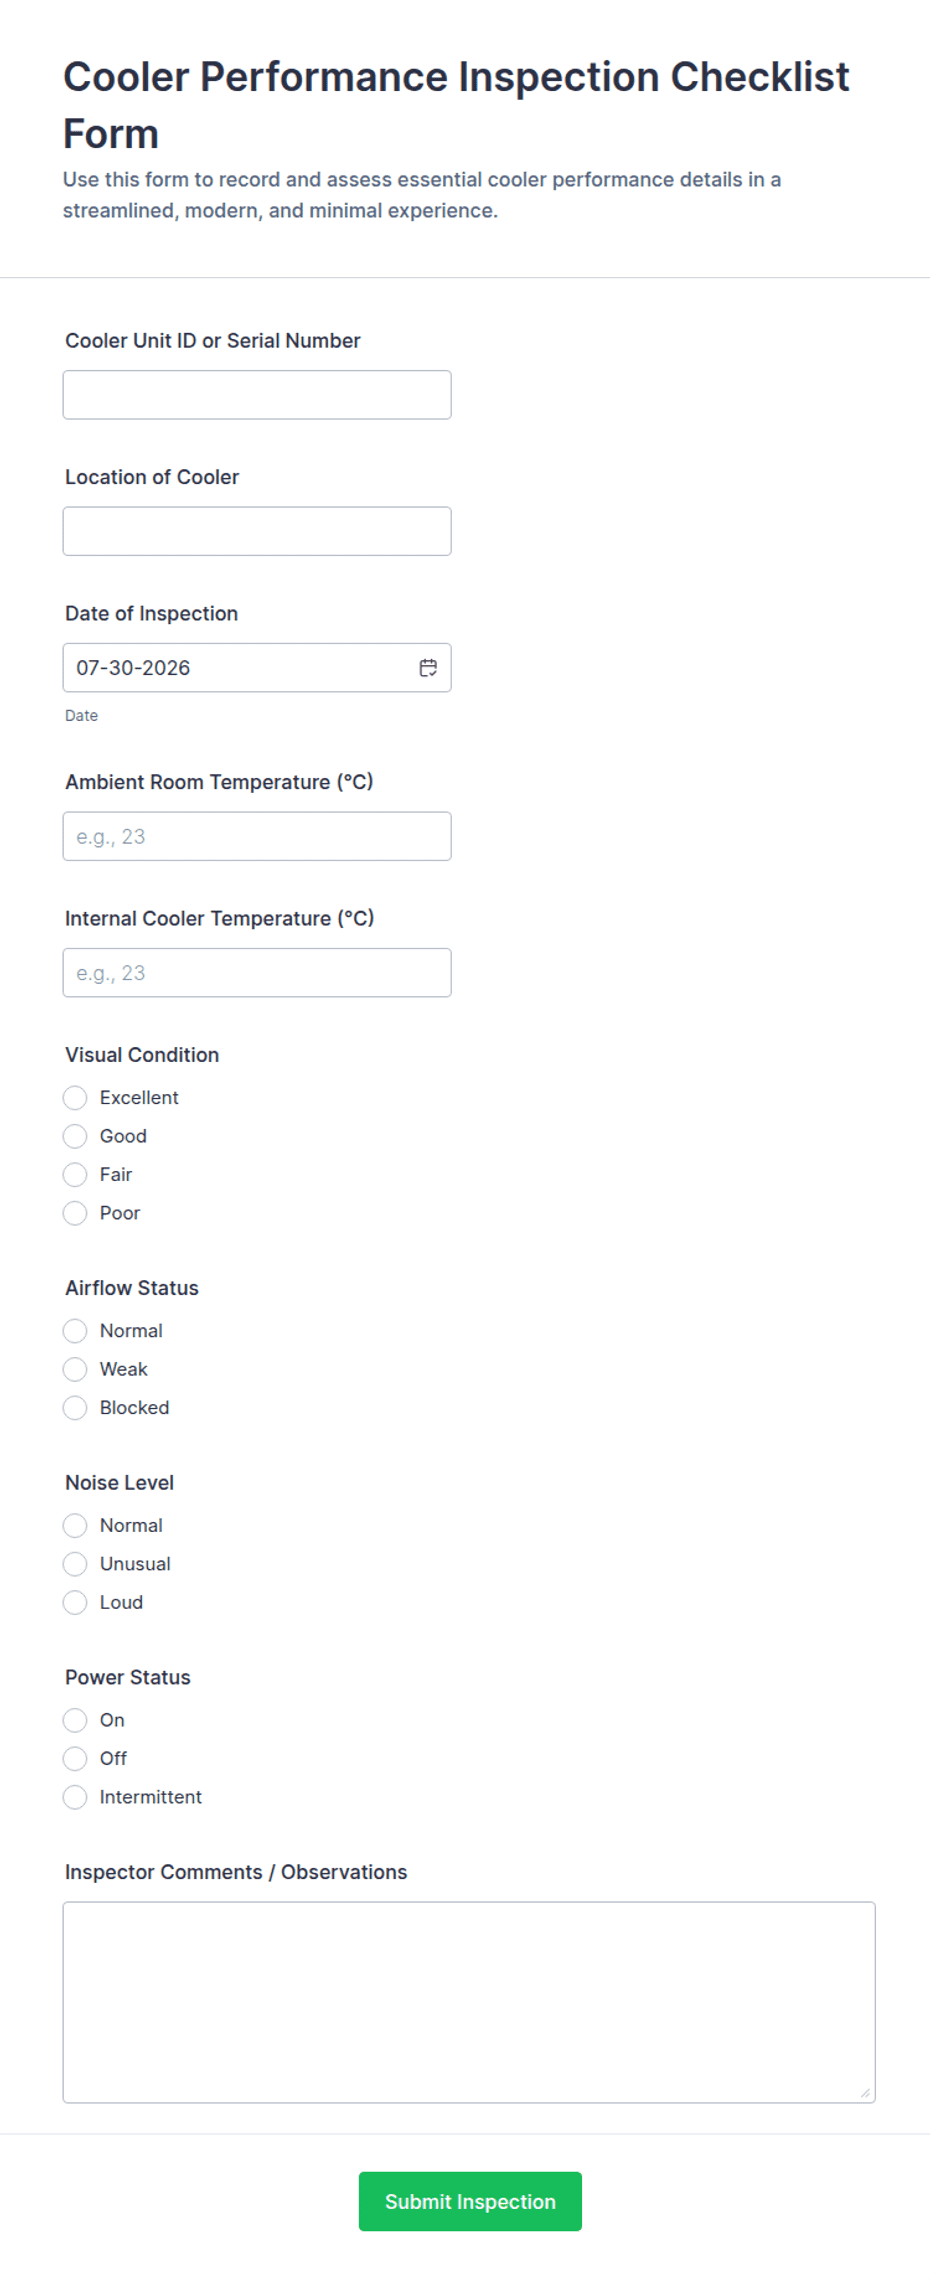Select Good visual condition
Screen dimensions: 930x2280
pyautogui.click(x=75, y=1136)
